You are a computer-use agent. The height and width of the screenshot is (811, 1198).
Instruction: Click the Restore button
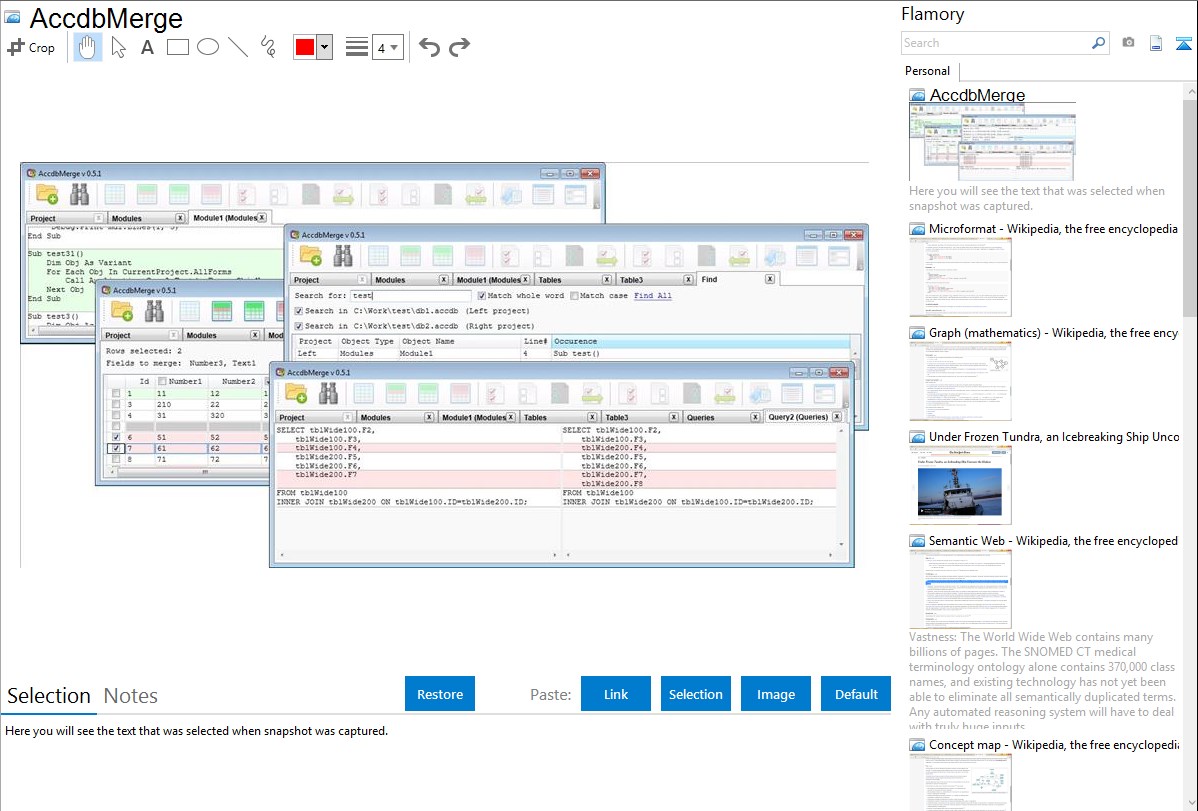[x=440, y=694]
